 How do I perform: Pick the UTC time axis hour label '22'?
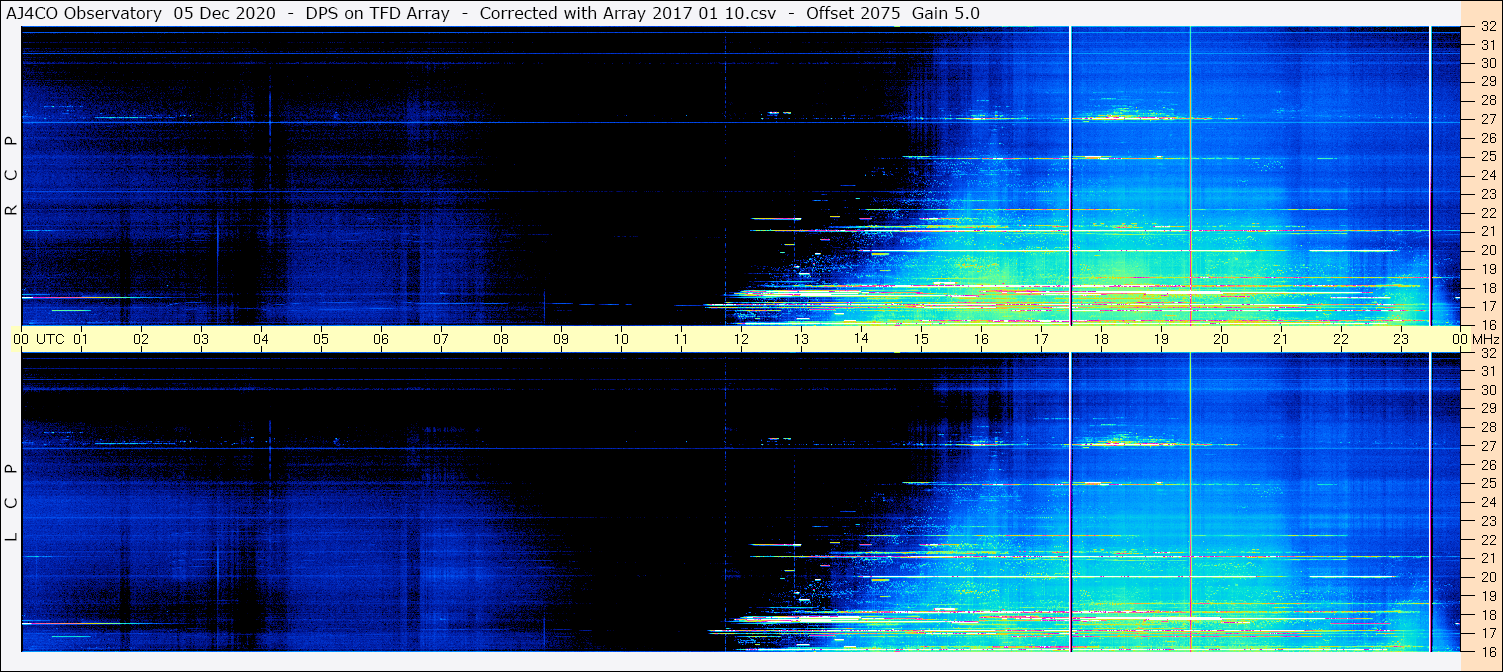click(1341, 339)
